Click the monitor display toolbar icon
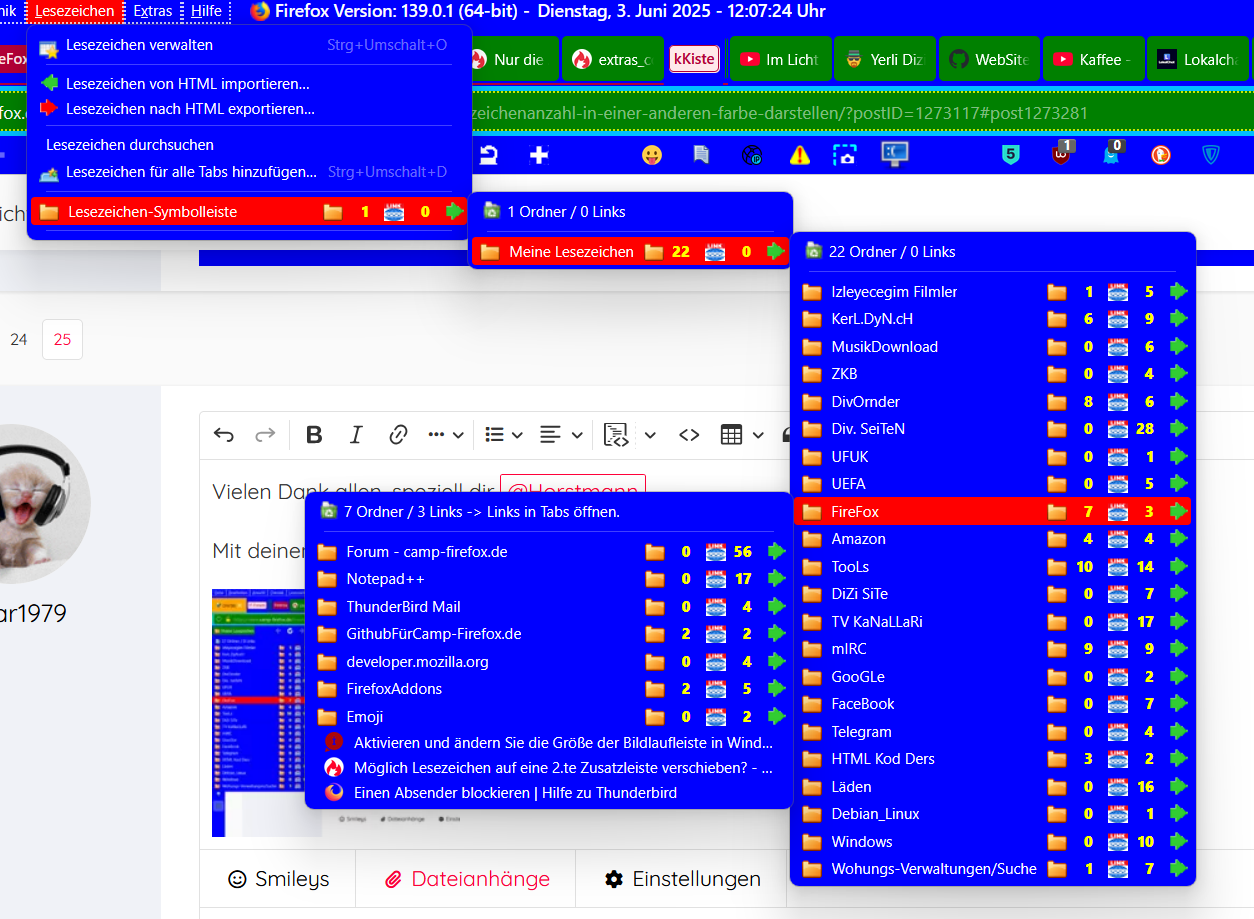The width and height of the screenshot is (1254, 919). coord(894,154)
